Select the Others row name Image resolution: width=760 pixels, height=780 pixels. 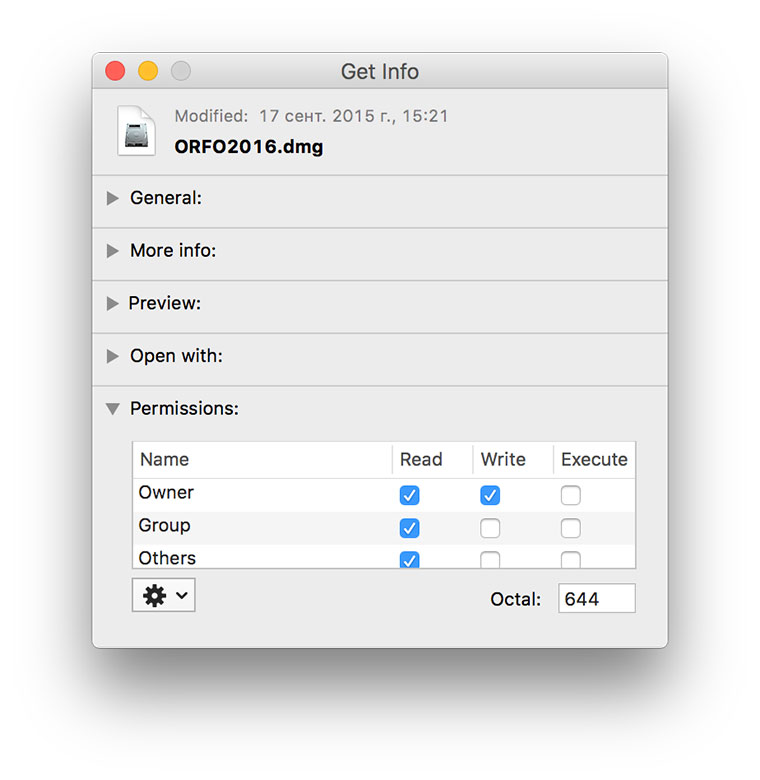(167, 558)
